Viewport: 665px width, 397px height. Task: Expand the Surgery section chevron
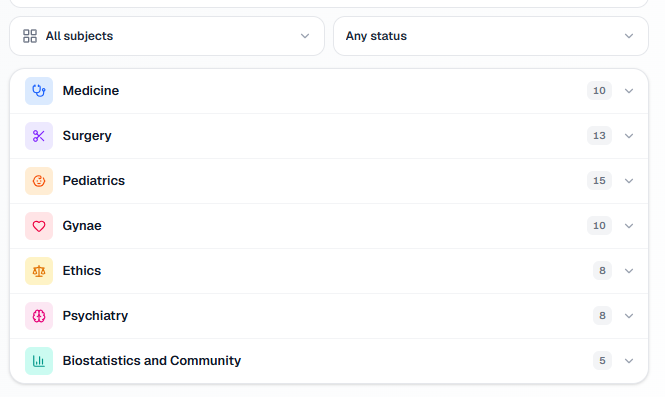629,136
